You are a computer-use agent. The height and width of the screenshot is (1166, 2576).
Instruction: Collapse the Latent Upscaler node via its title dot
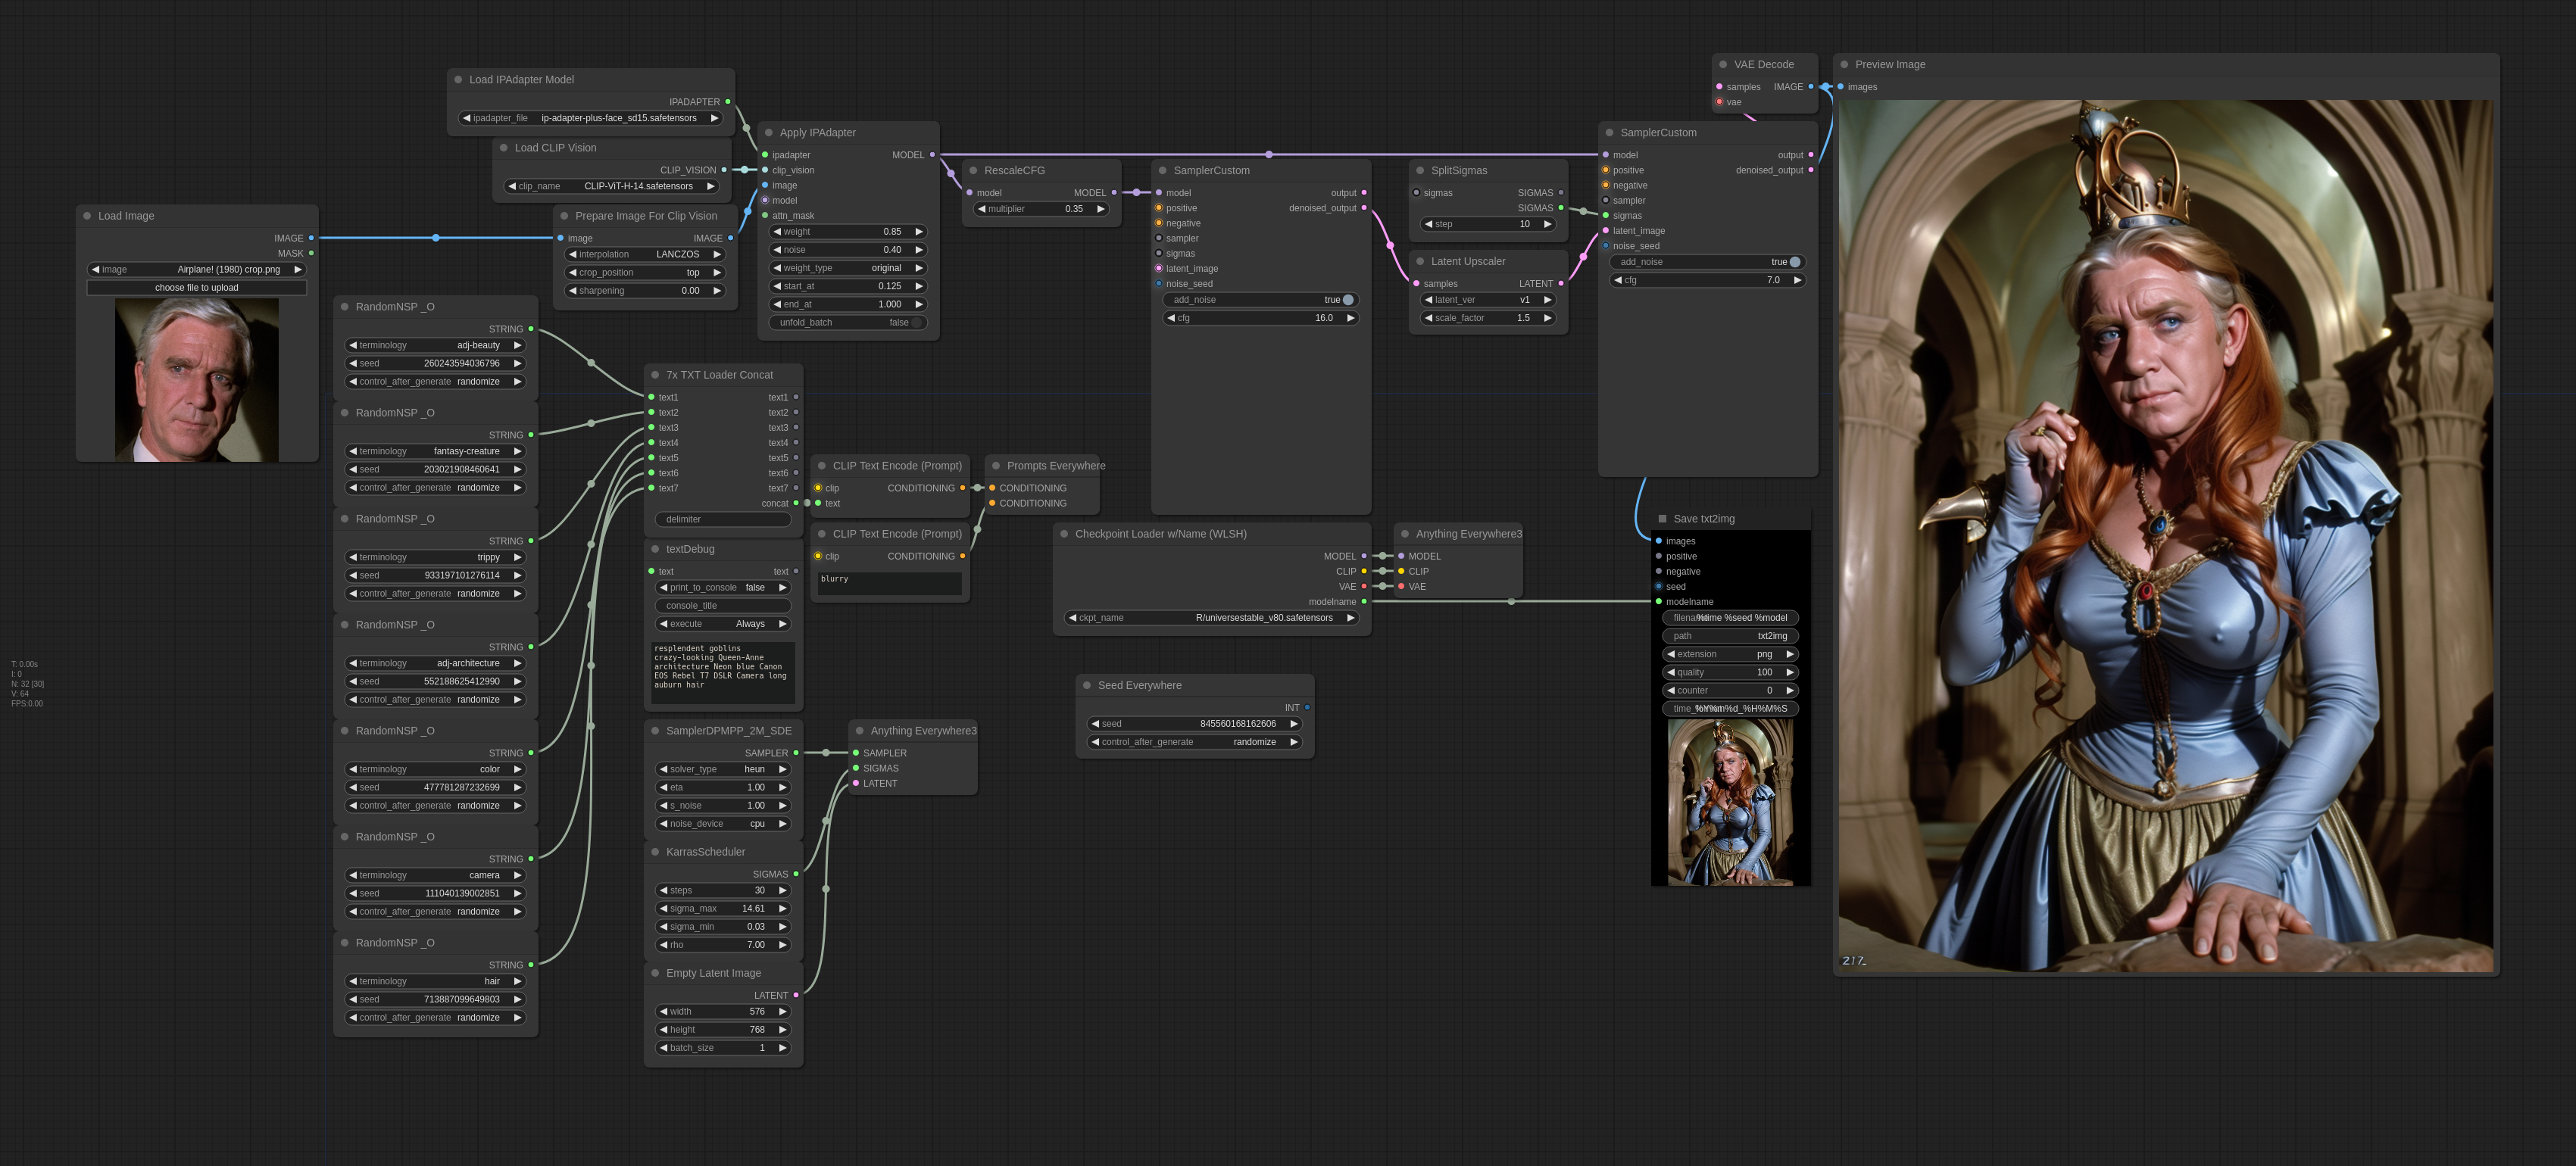point(1420,262)
